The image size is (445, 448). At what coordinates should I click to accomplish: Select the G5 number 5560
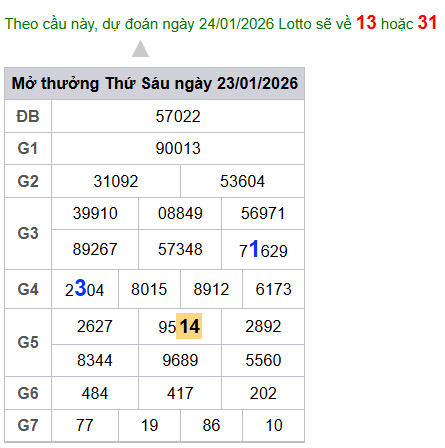[263, 360]
